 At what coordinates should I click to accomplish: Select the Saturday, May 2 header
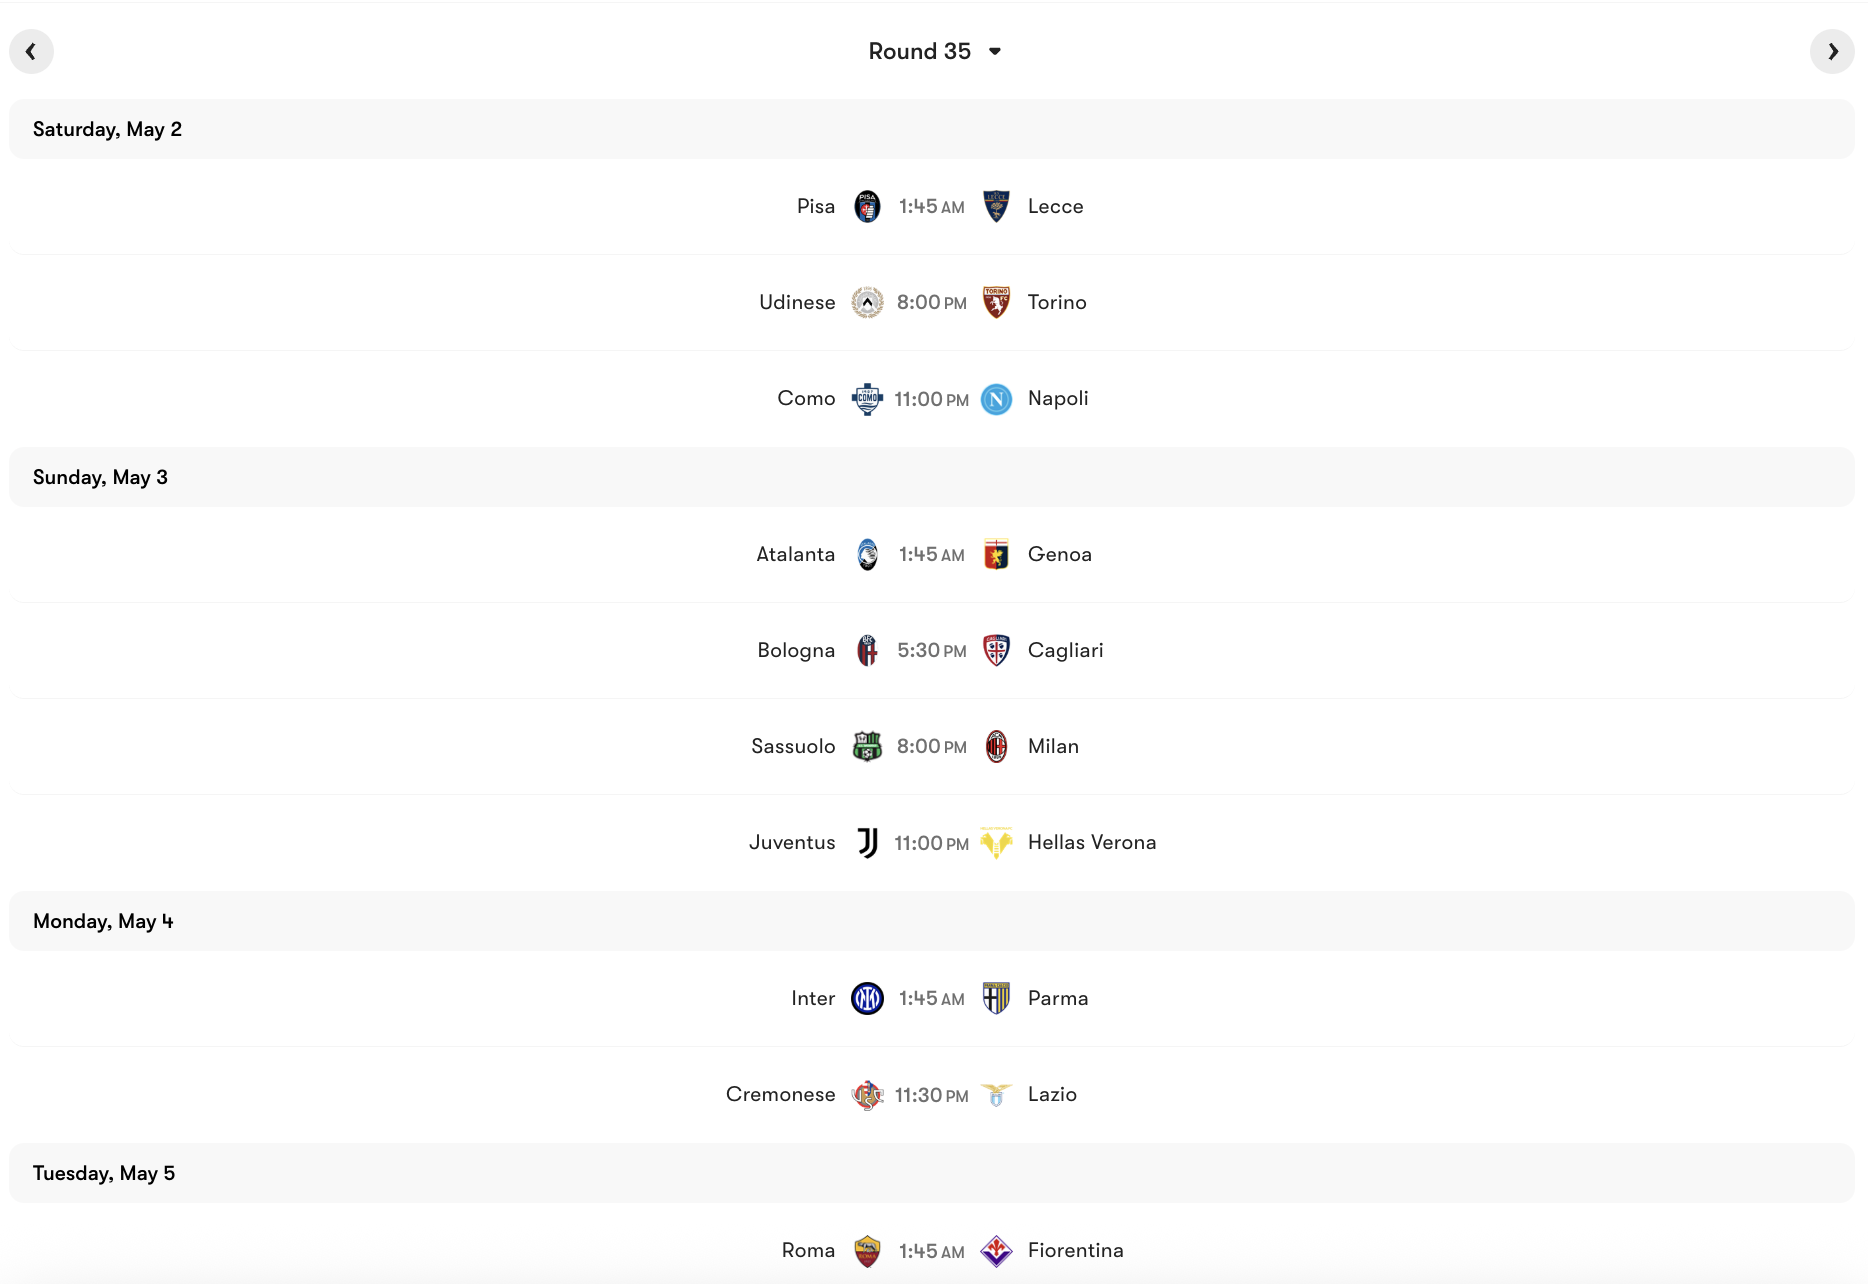(x=107, y=128)
